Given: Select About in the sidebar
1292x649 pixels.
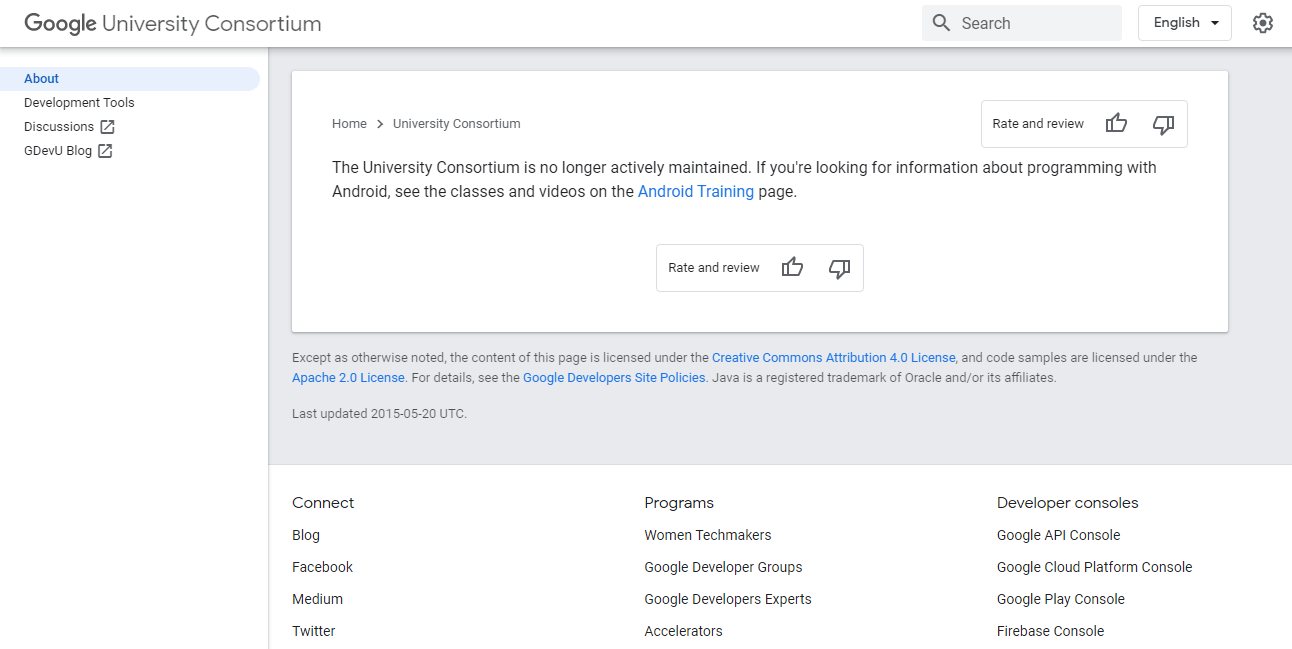Looking at the screenshot, I should (42, 79).
